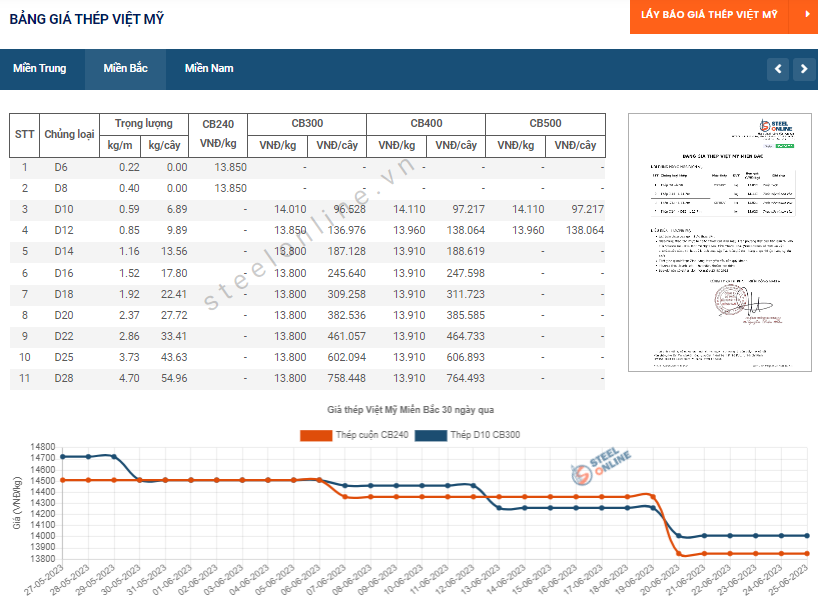
Task: Click the 311.723 price cell
Action: (465, 294)
